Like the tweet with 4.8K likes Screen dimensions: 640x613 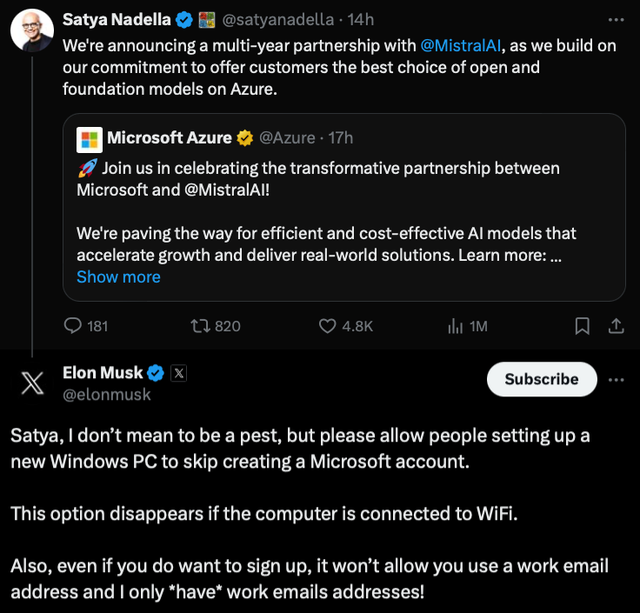(x=346, y=326)
